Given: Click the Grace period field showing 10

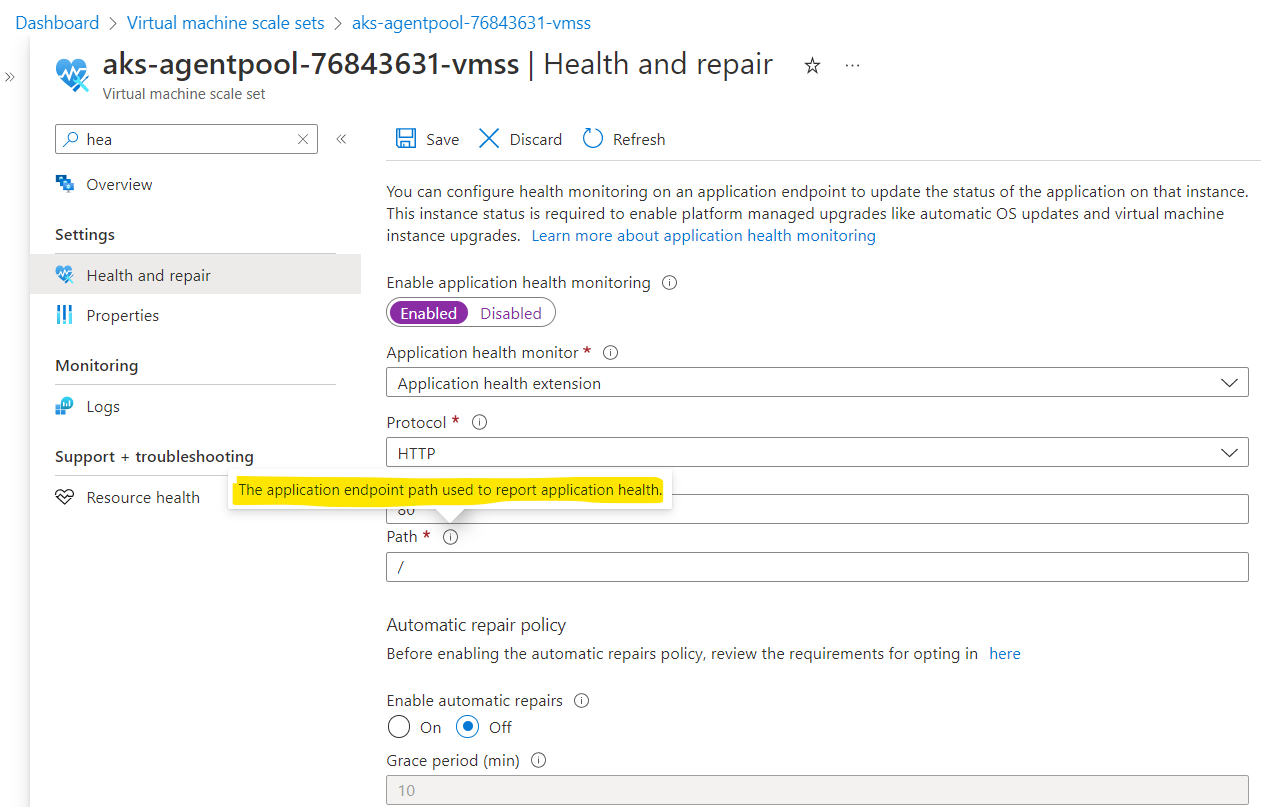Looking at the screenshot, I should click(x=817, y=790).
